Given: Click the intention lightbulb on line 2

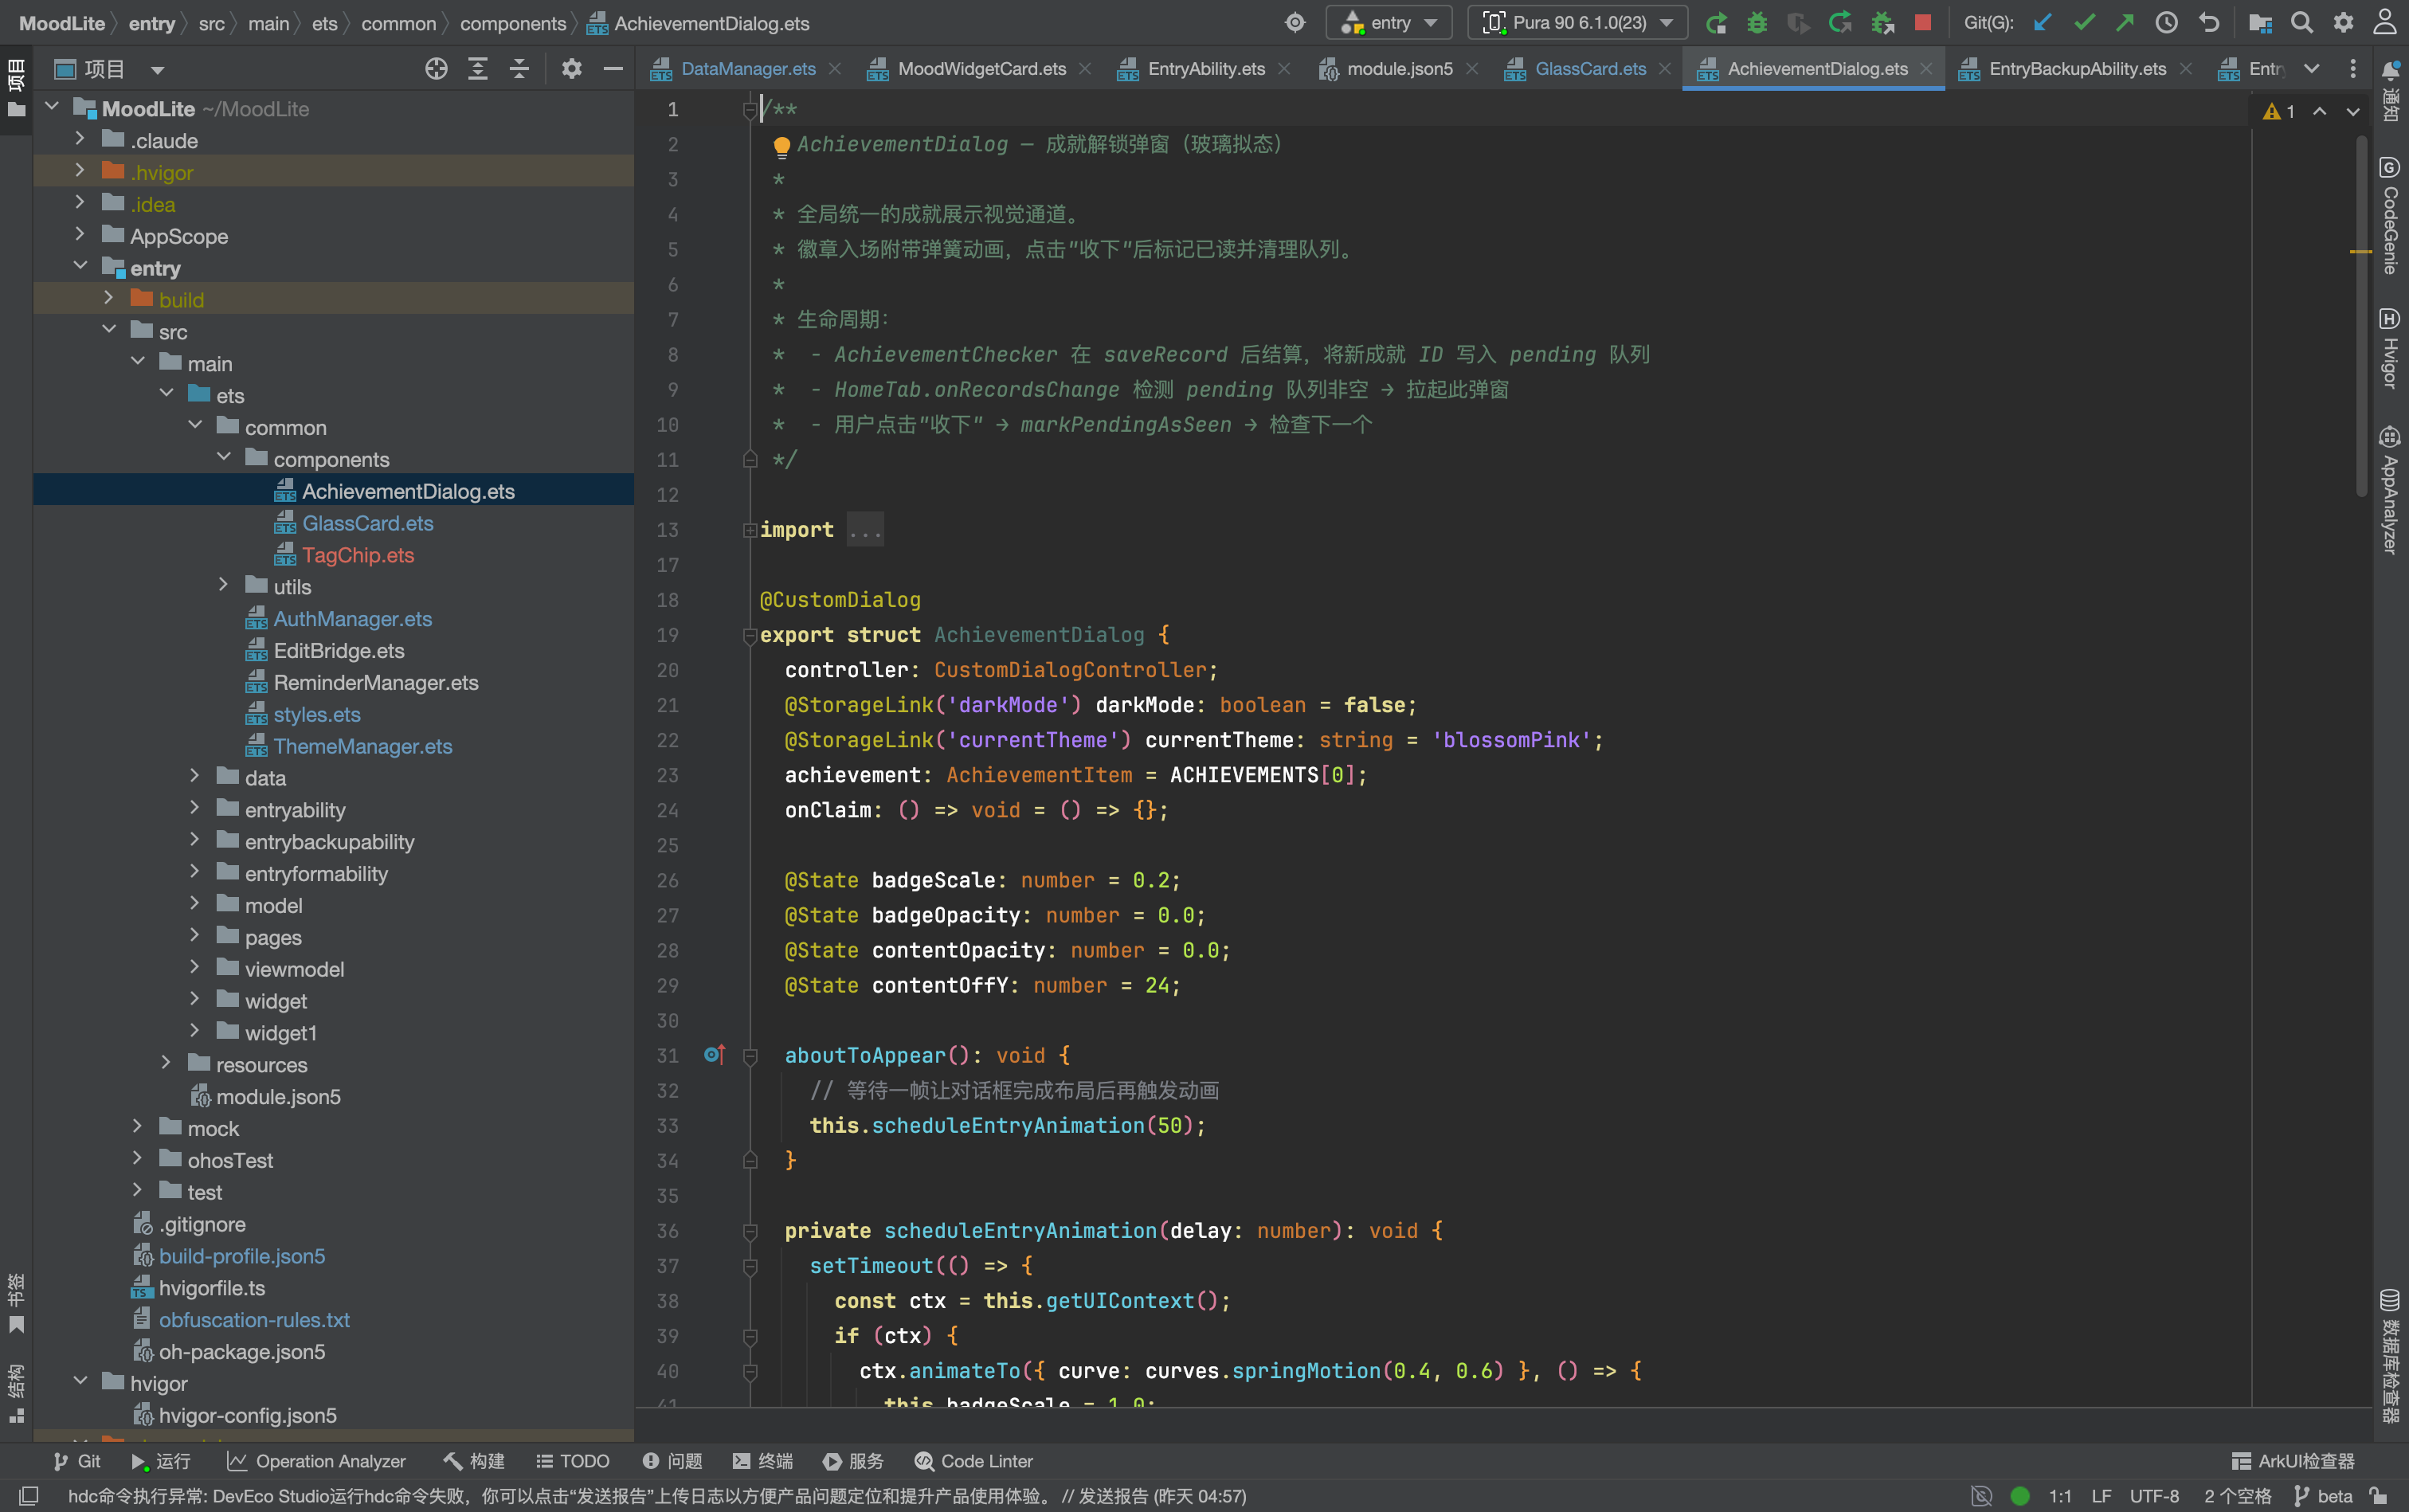Looking at the screenshot, I should (782, 147).
